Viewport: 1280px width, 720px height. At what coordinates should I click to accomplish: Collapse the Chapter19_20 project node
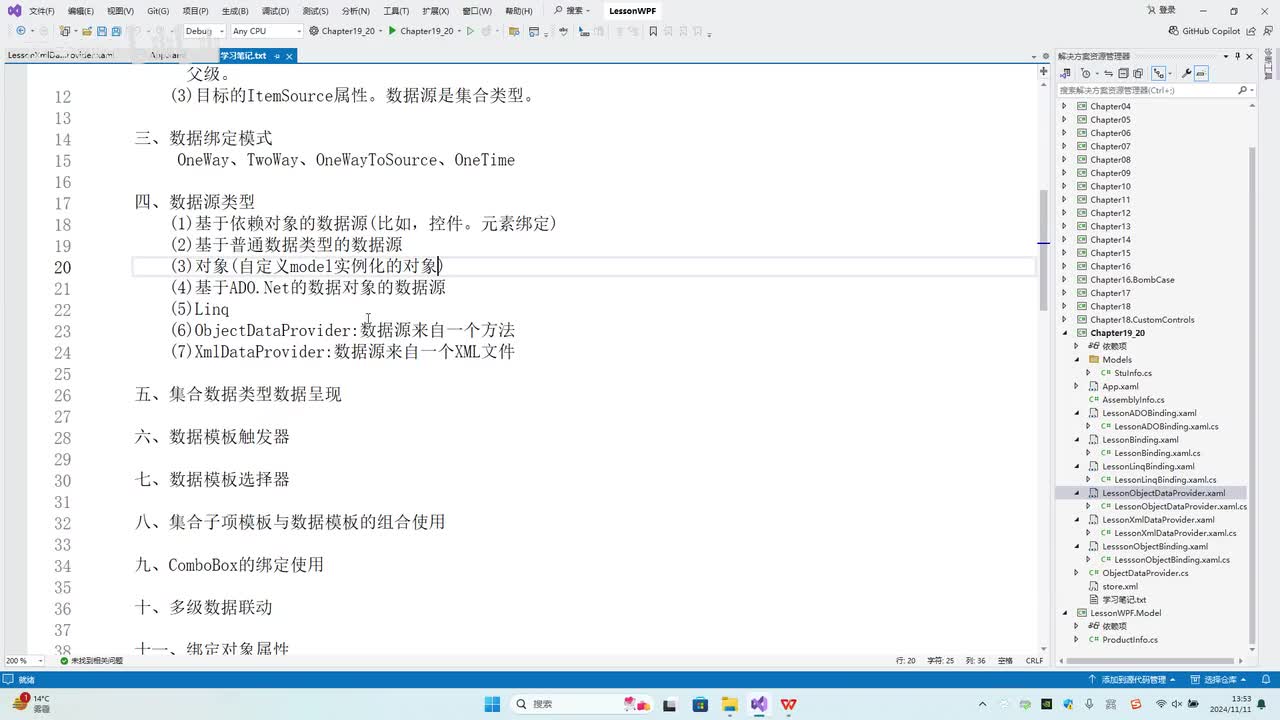click(x=1064, y=333)
